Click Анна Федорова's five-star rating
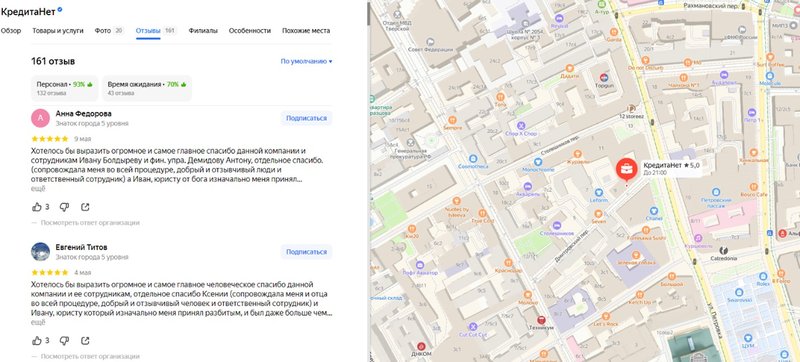800x362 pixels. (x=49, y=139)
